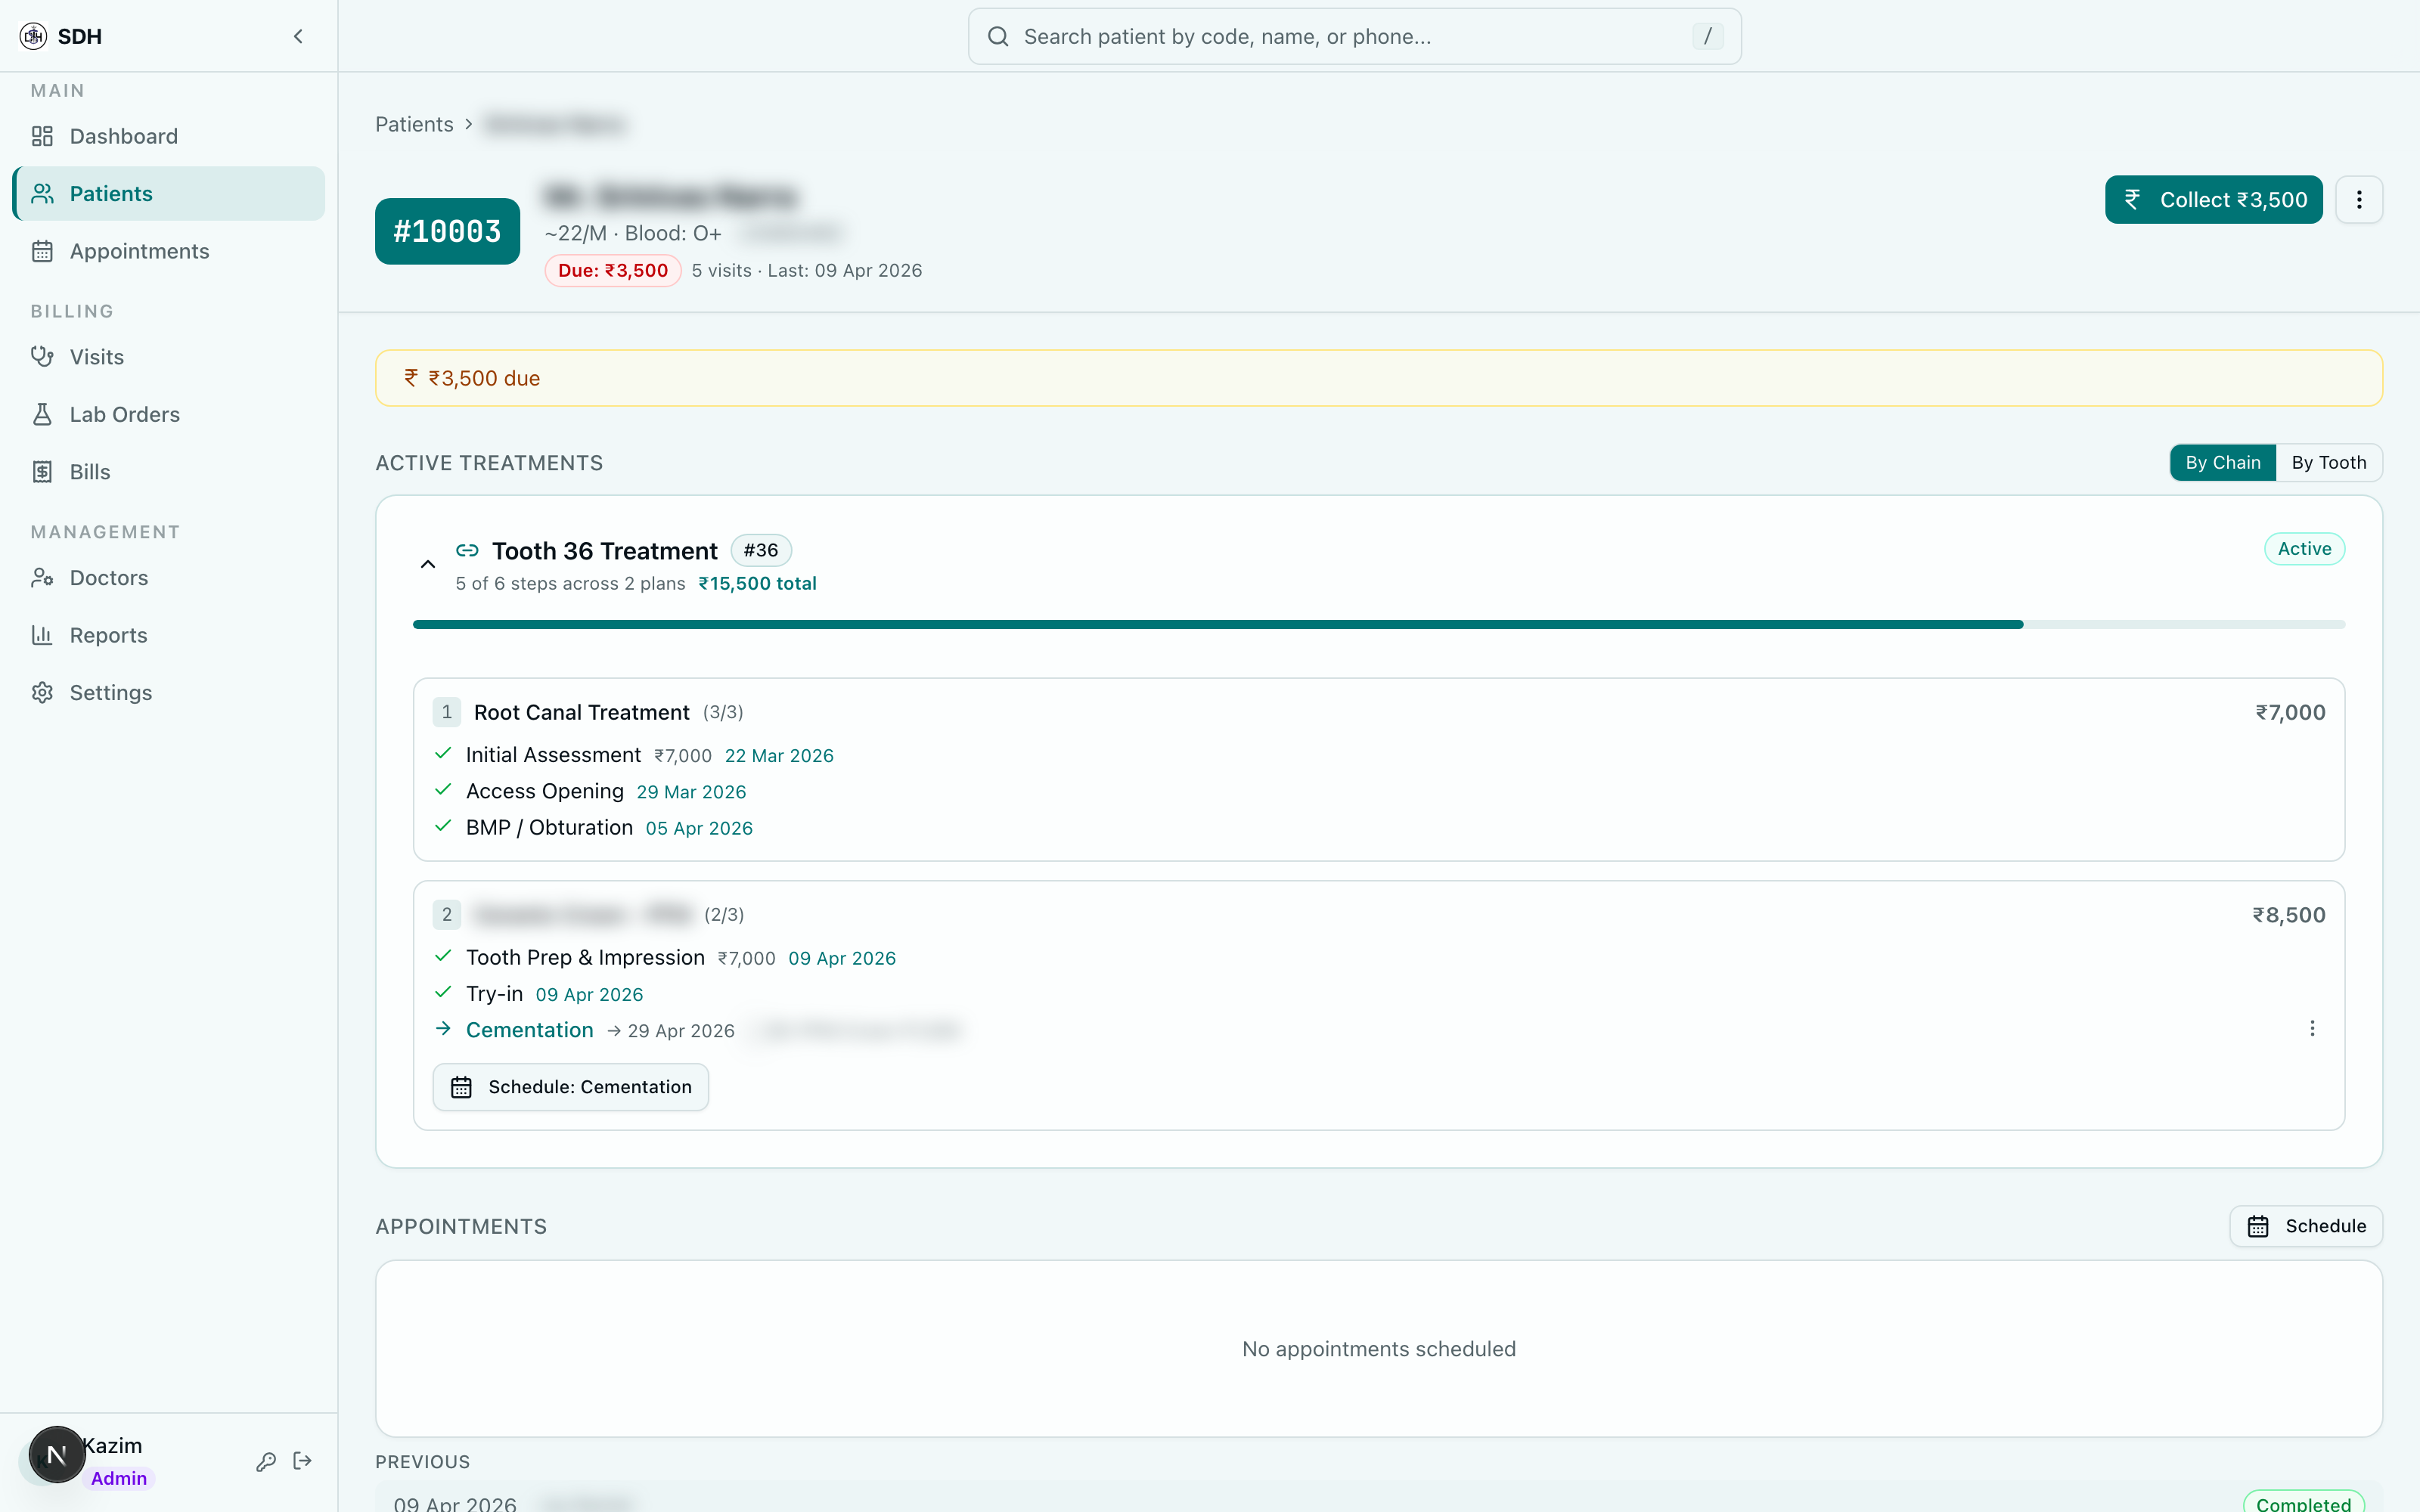Viewport: 2420px width, 1512px height.
Task: Click the Visits stethoscope icon
Action: pyautogui.click(x=42, y=357)
